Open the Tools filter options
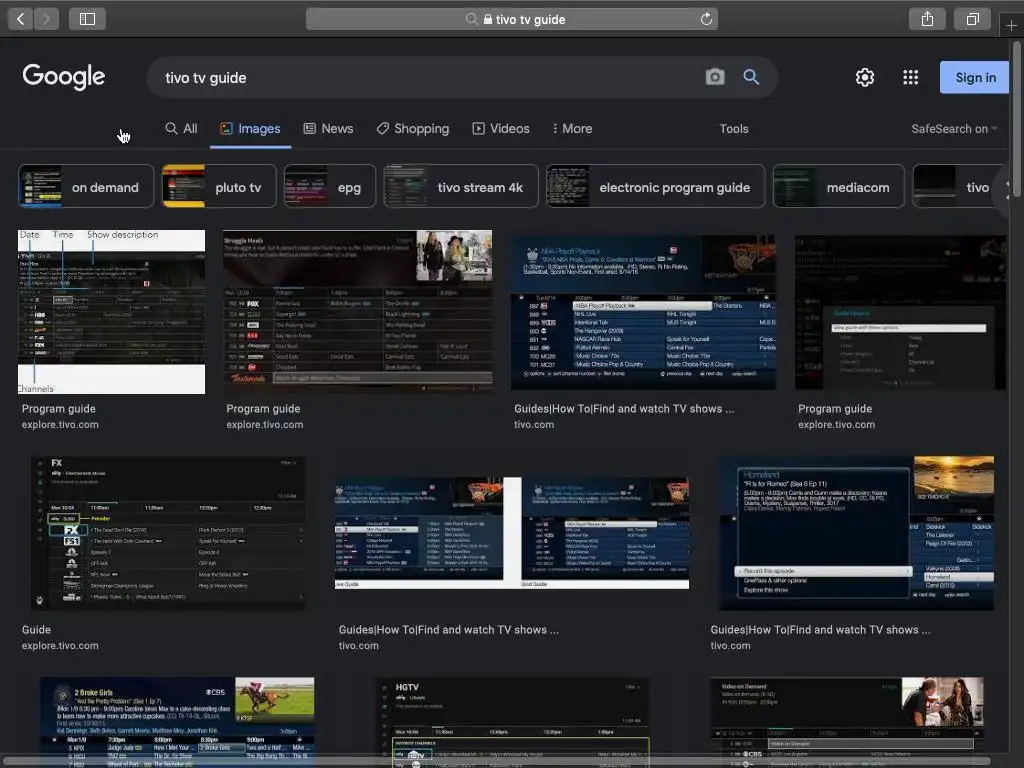The image size is (1024, 768). coord(734,129)
